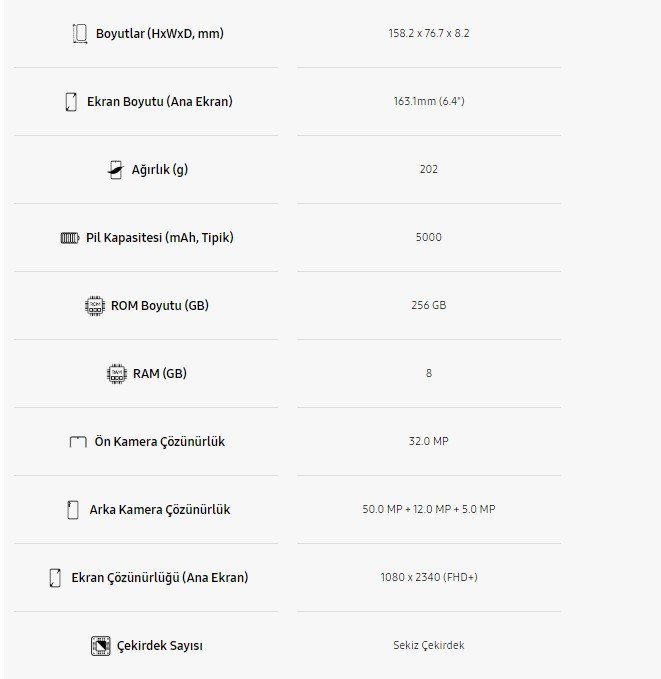The height and width of the screenshot is (679, 661).
Task: Click the 256 GB storage value
Action: click(x=429, y=305)
